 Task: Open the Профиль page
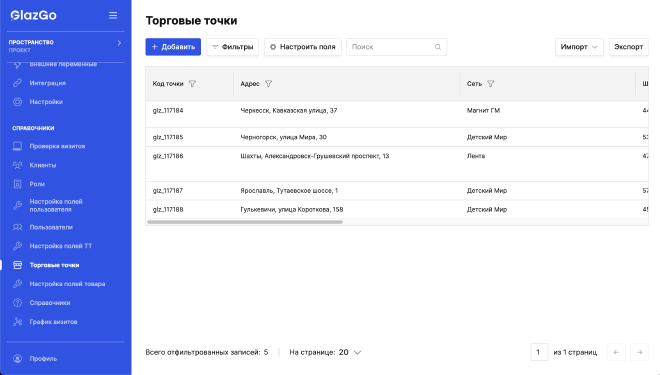43,359
